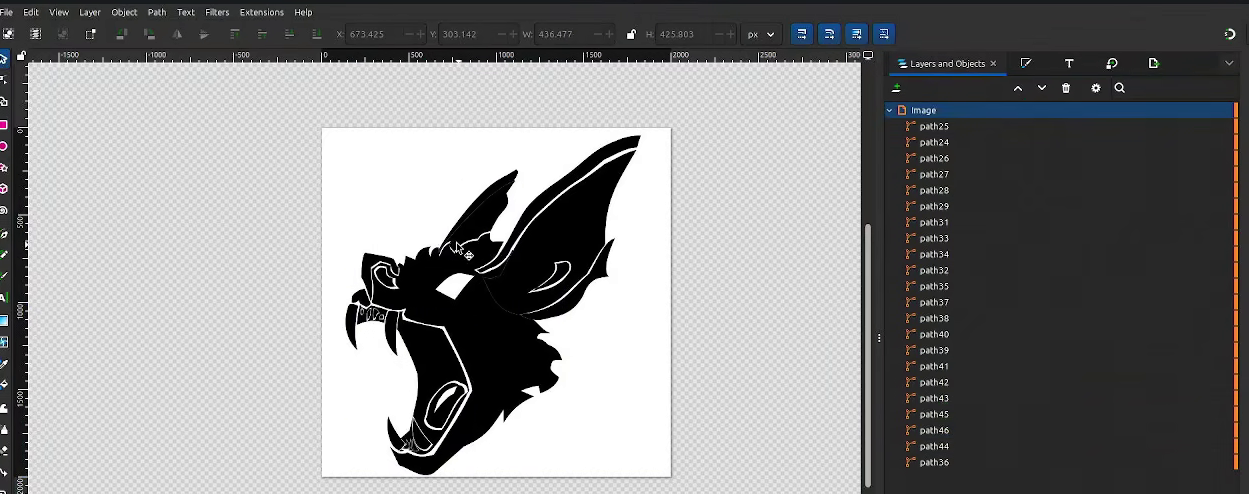Select the 3D Box tool
This screenshot has width=1249, height=494.
tap(4, 189)
